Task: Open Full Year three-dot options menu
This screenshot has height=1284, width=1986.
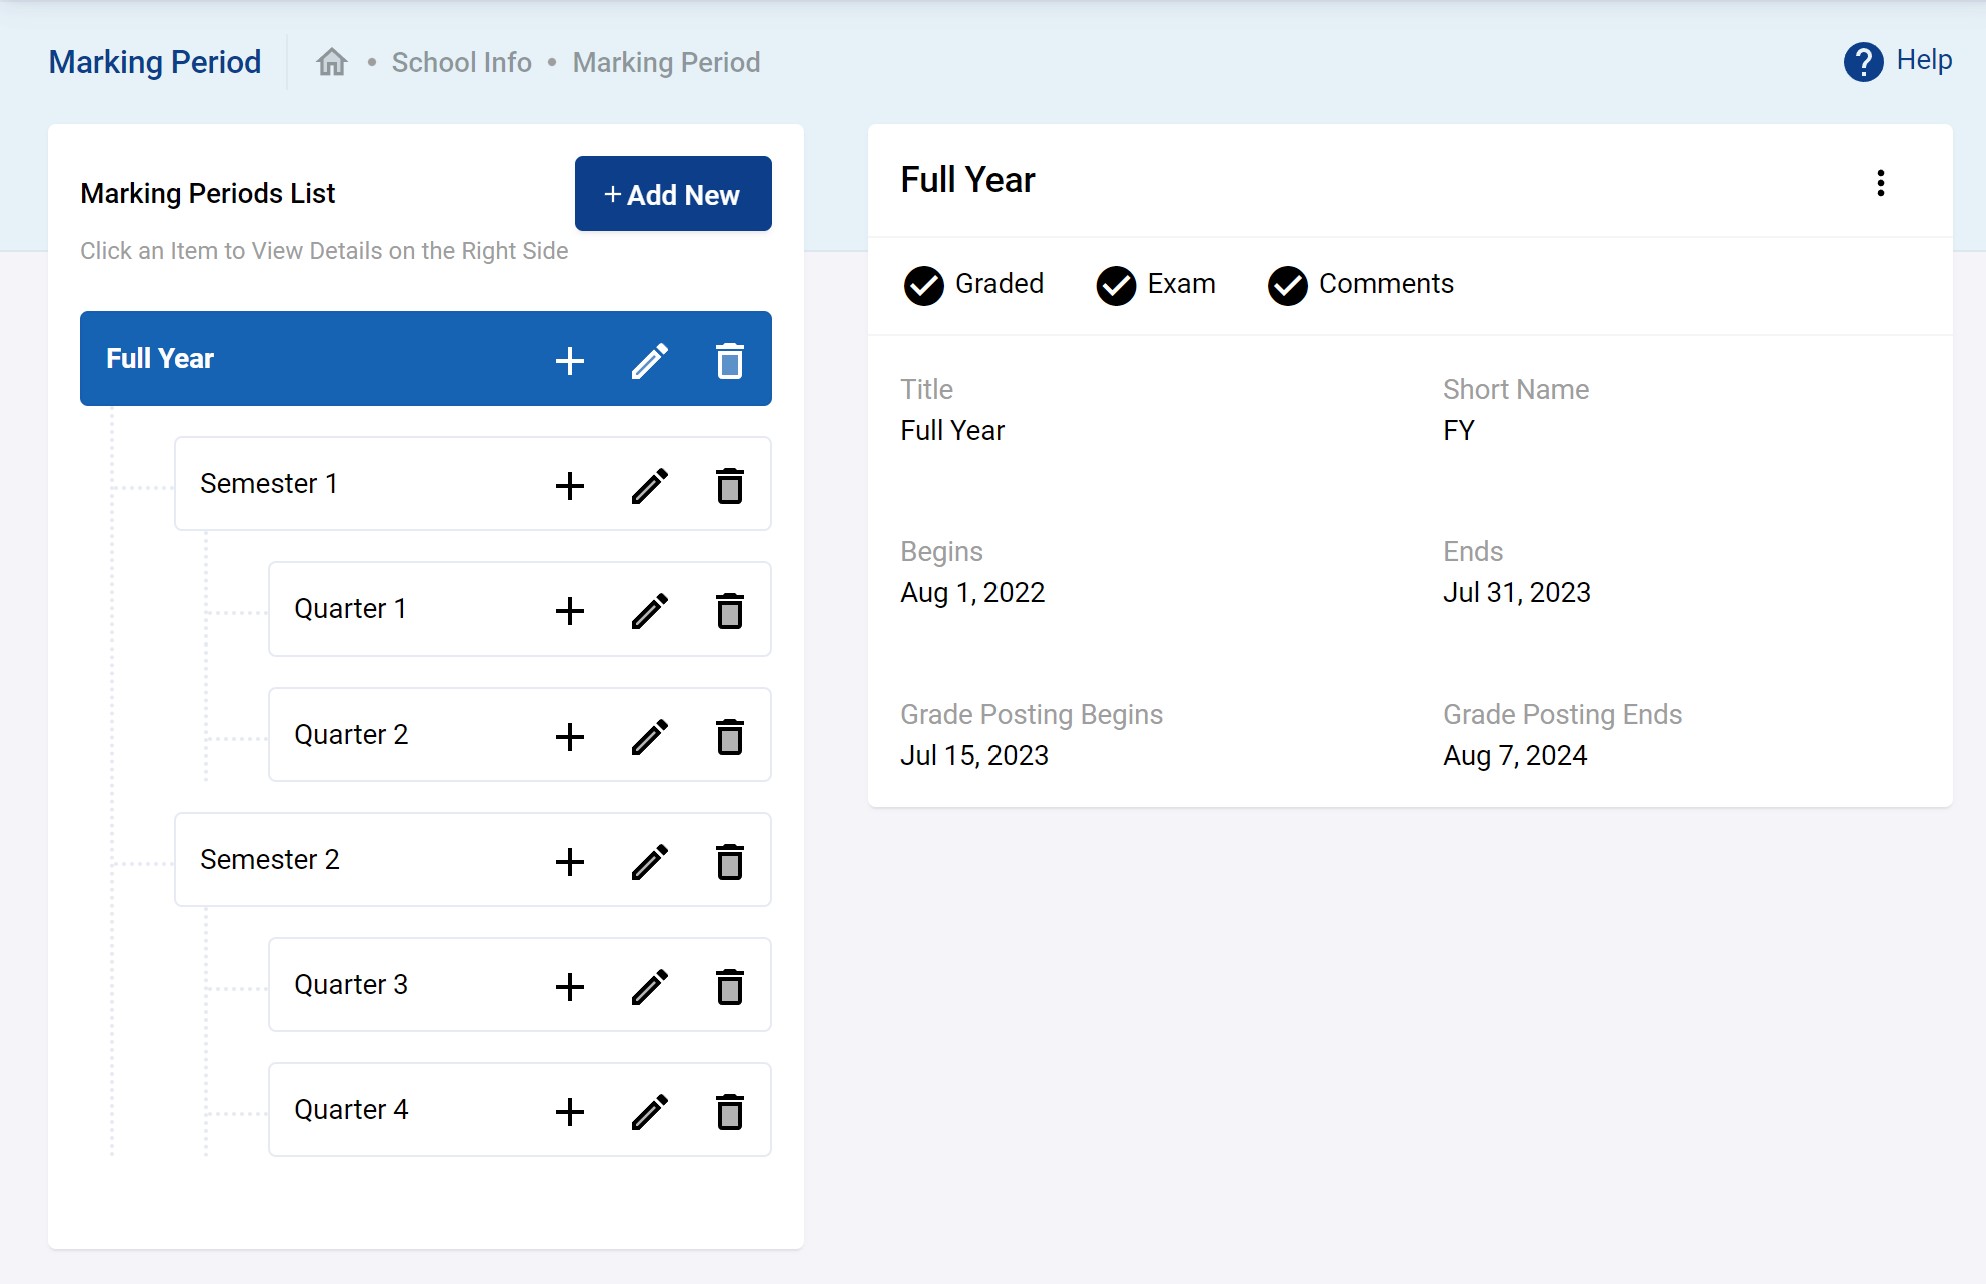Action: point(1880,183)
